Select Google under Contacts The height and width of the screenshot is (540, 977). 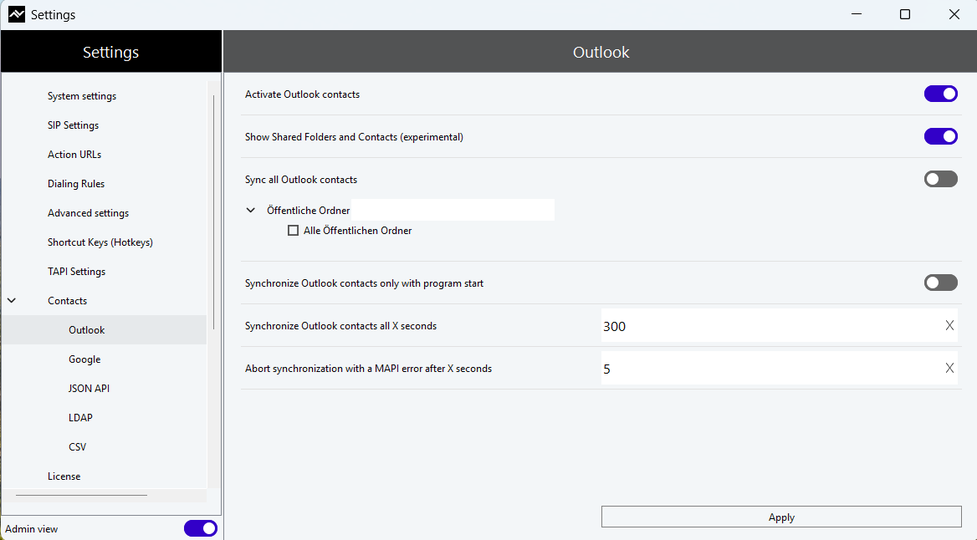coord(84,359)
